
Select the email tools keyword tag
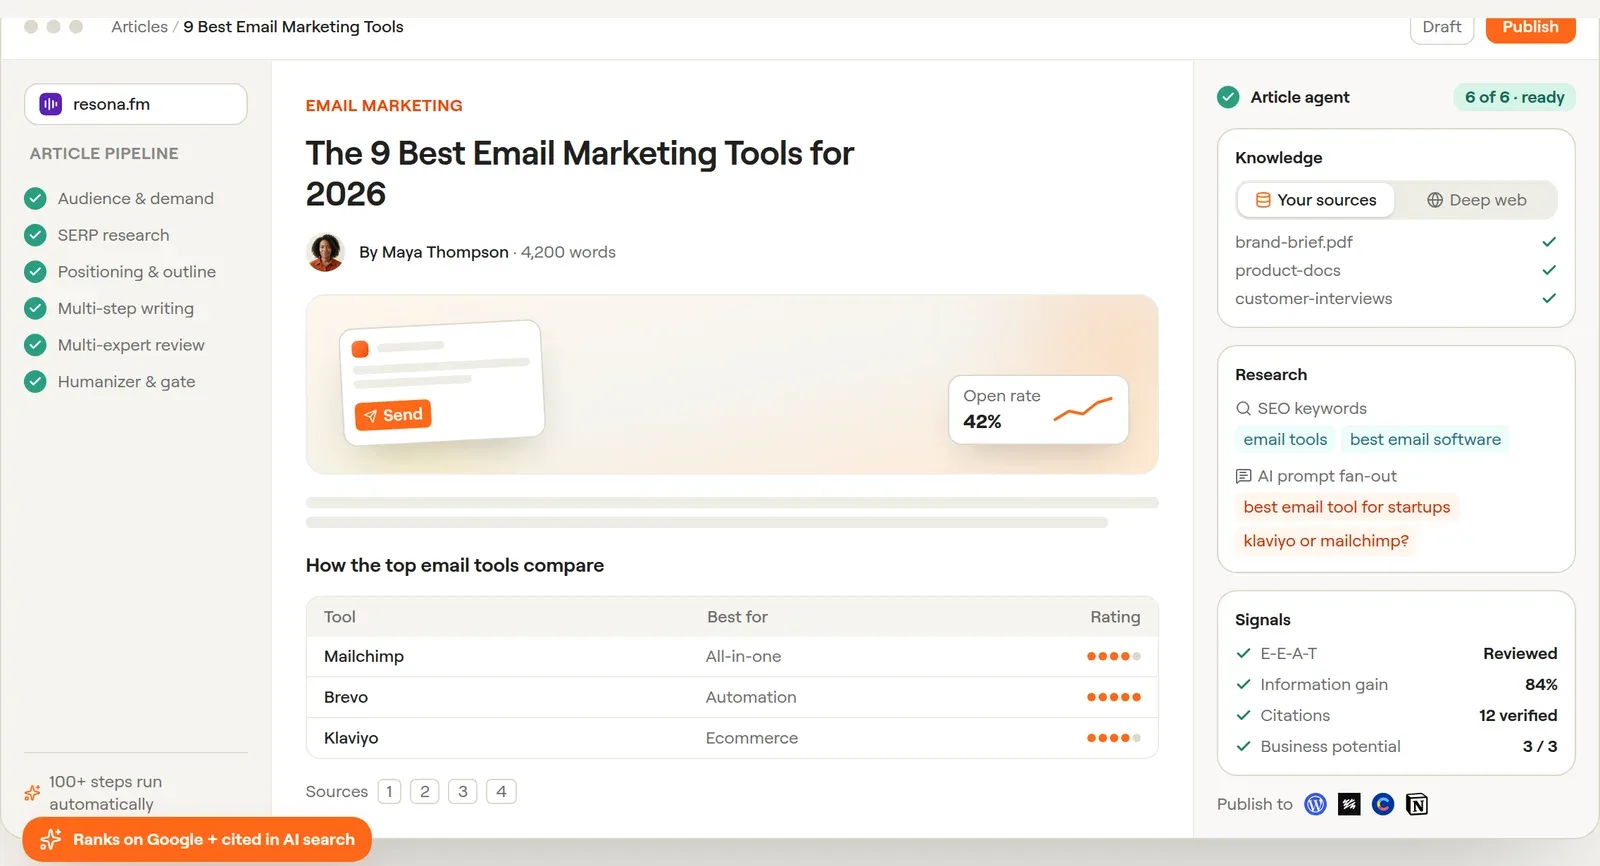[1285, 439]
